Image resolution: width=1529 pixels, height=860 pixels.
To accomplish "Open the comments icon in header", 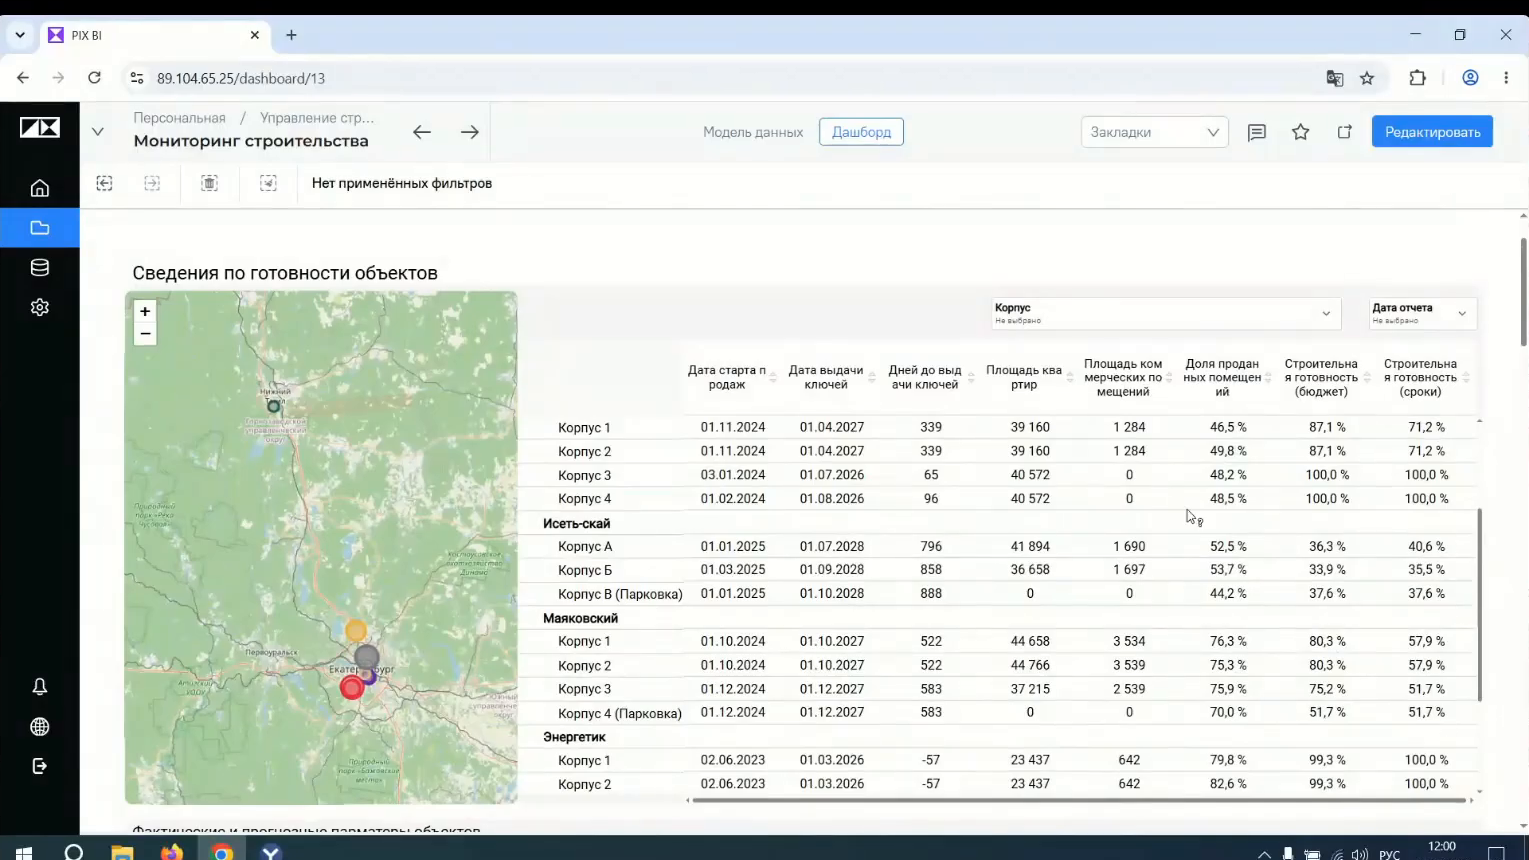I will [1257, 132].
